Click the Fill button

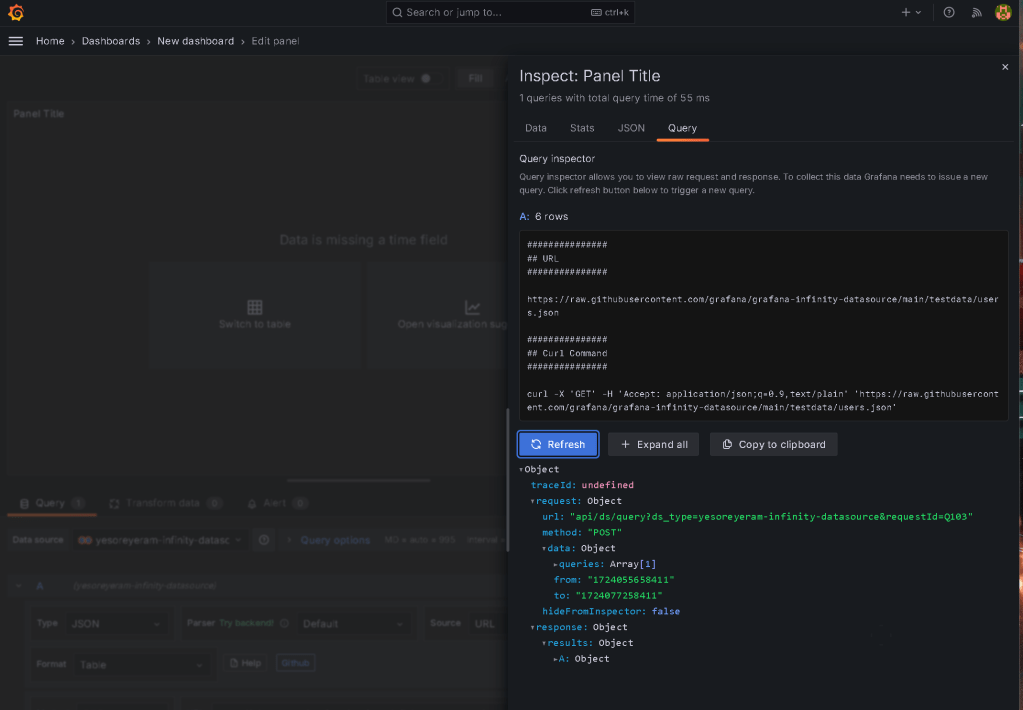pyautogui.click(x=475, y=79)
